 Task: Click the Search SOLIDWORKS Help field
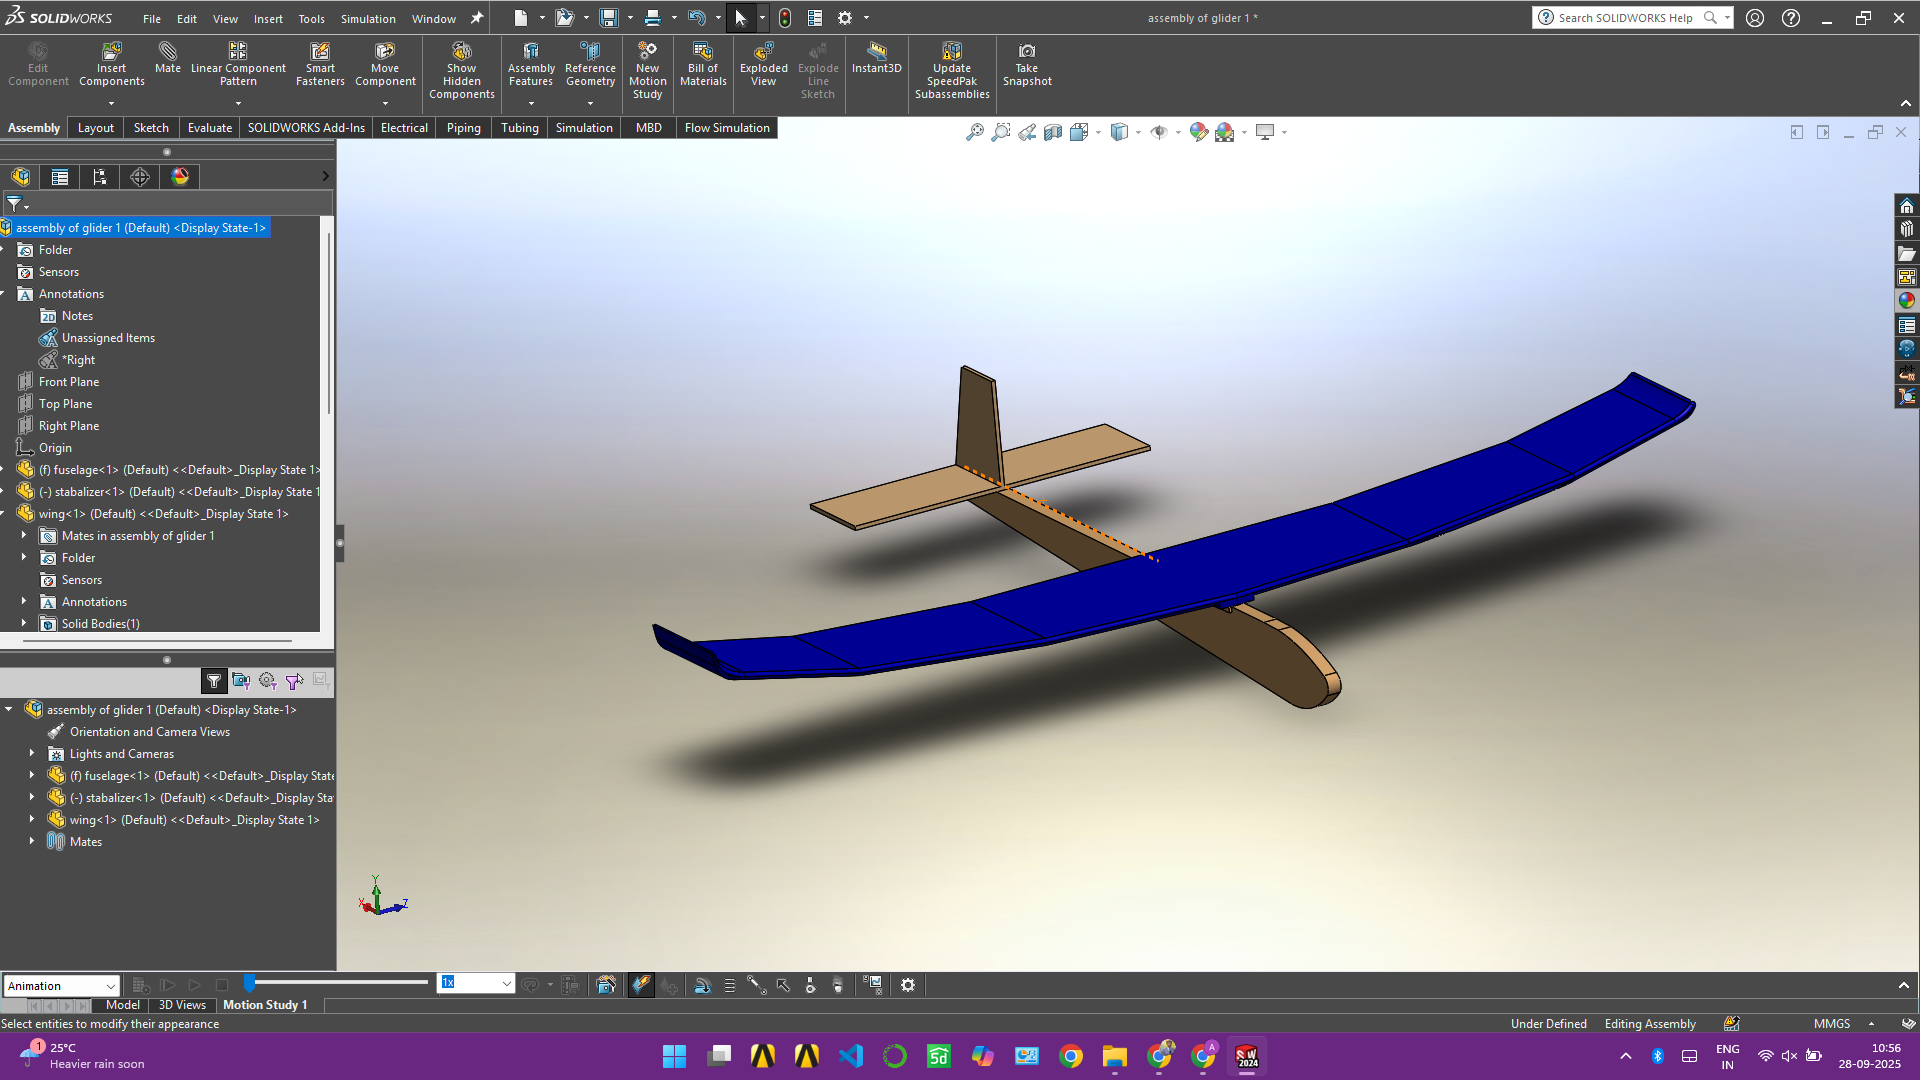pyautogui.click(x=1624, y=18)
